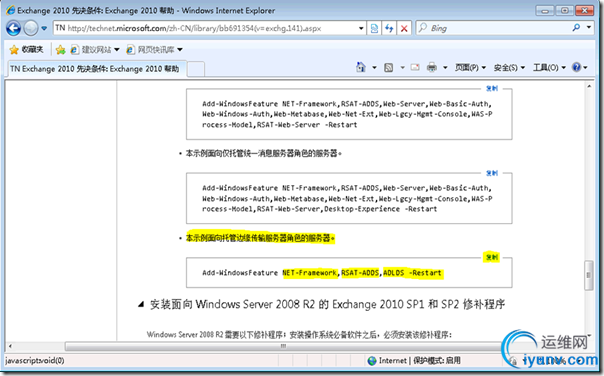The width and height of the screenshot is (604, 376).
Task: Click the highlighted NET-Framework code text
Action: [310, 273]
